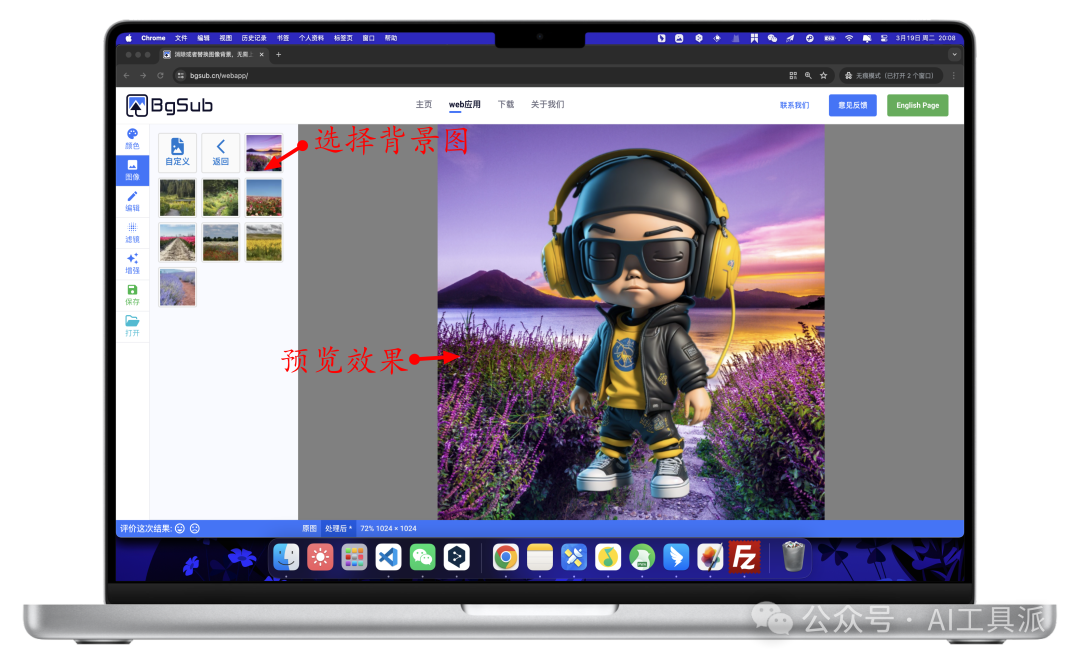Open Finder from the dock

(286, 556)
